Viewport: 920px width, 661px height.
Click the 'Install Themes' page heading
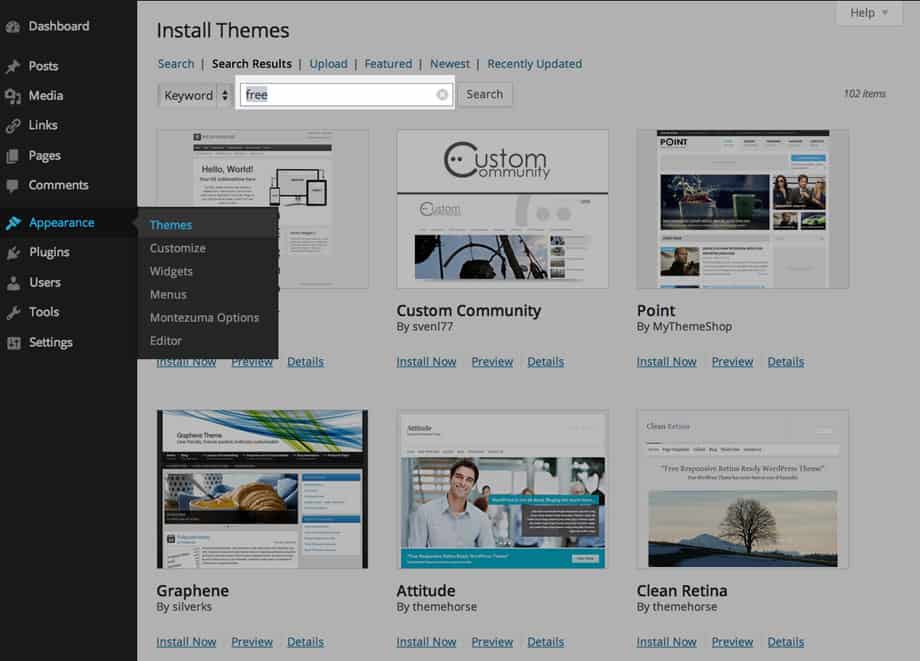pos(223,30)
